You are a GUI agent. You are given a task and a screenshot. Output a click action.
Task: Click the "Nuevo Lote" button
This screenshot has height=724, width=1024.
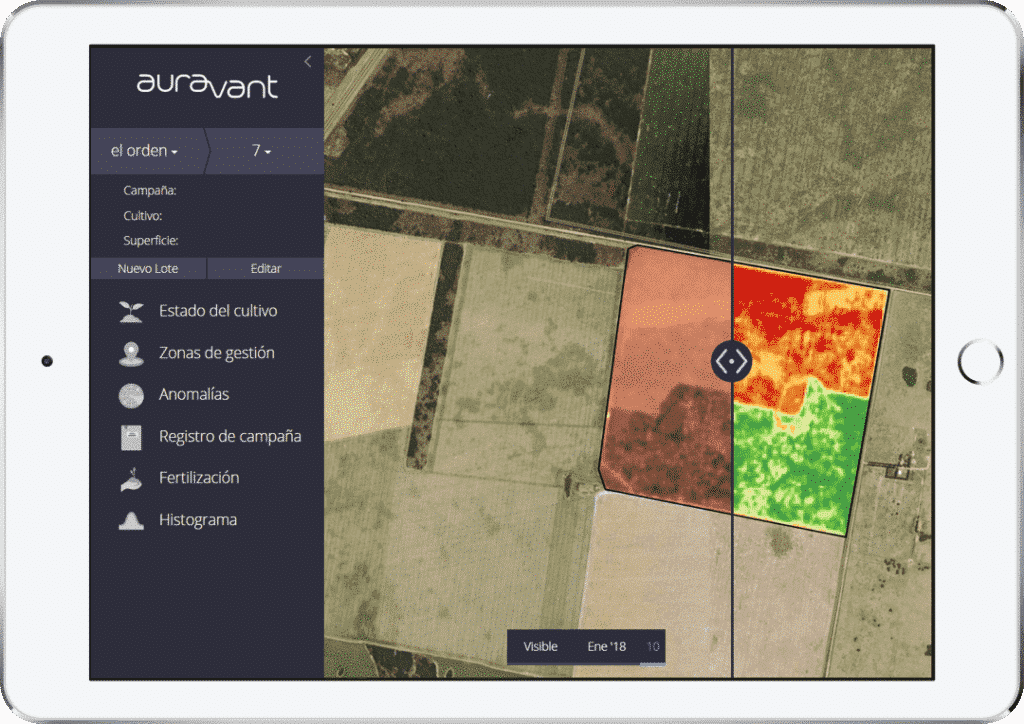[x=148, y=269]
